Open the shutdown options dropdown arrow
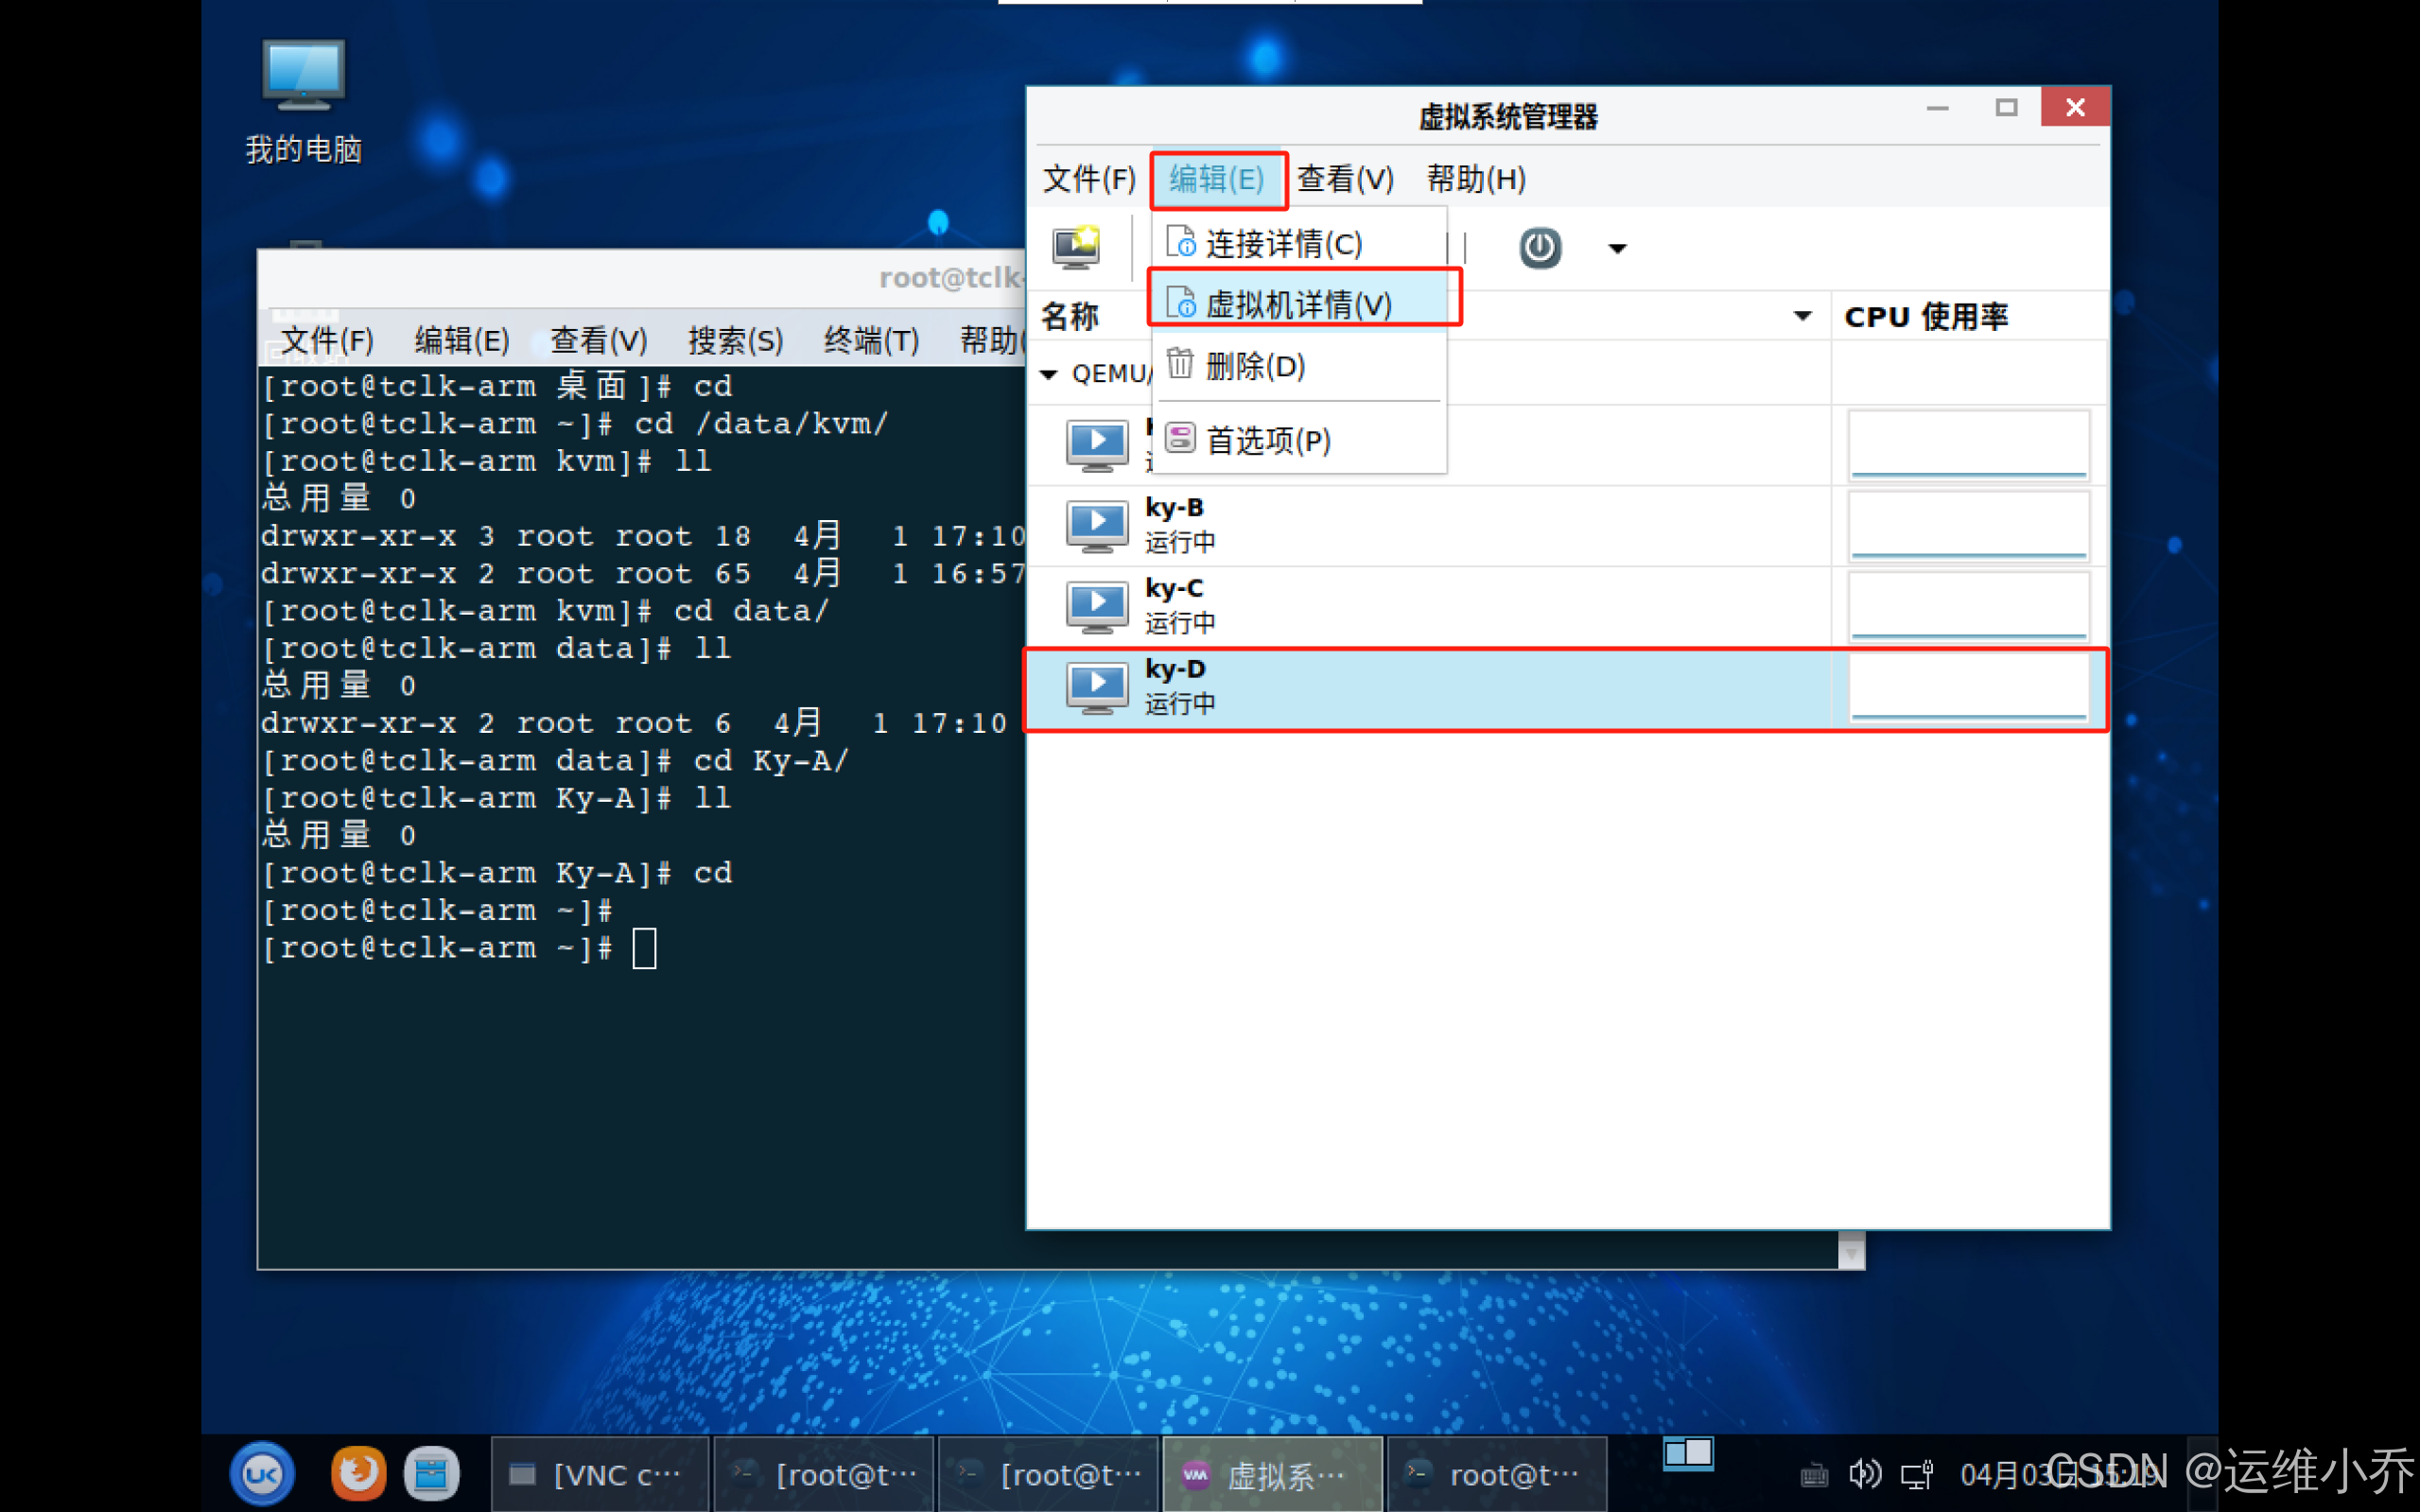 pos(1617,248)
